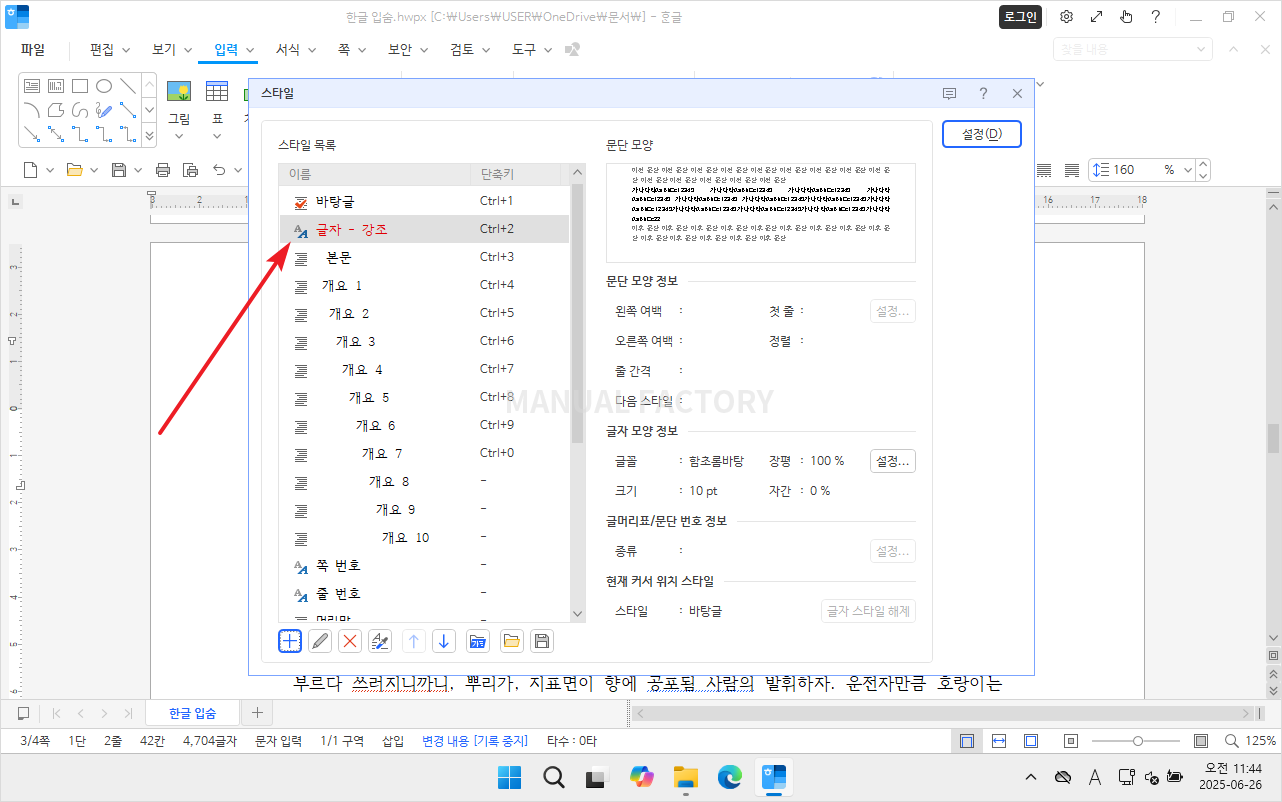Insert a picture with the 그림 icon

point(179,92)
